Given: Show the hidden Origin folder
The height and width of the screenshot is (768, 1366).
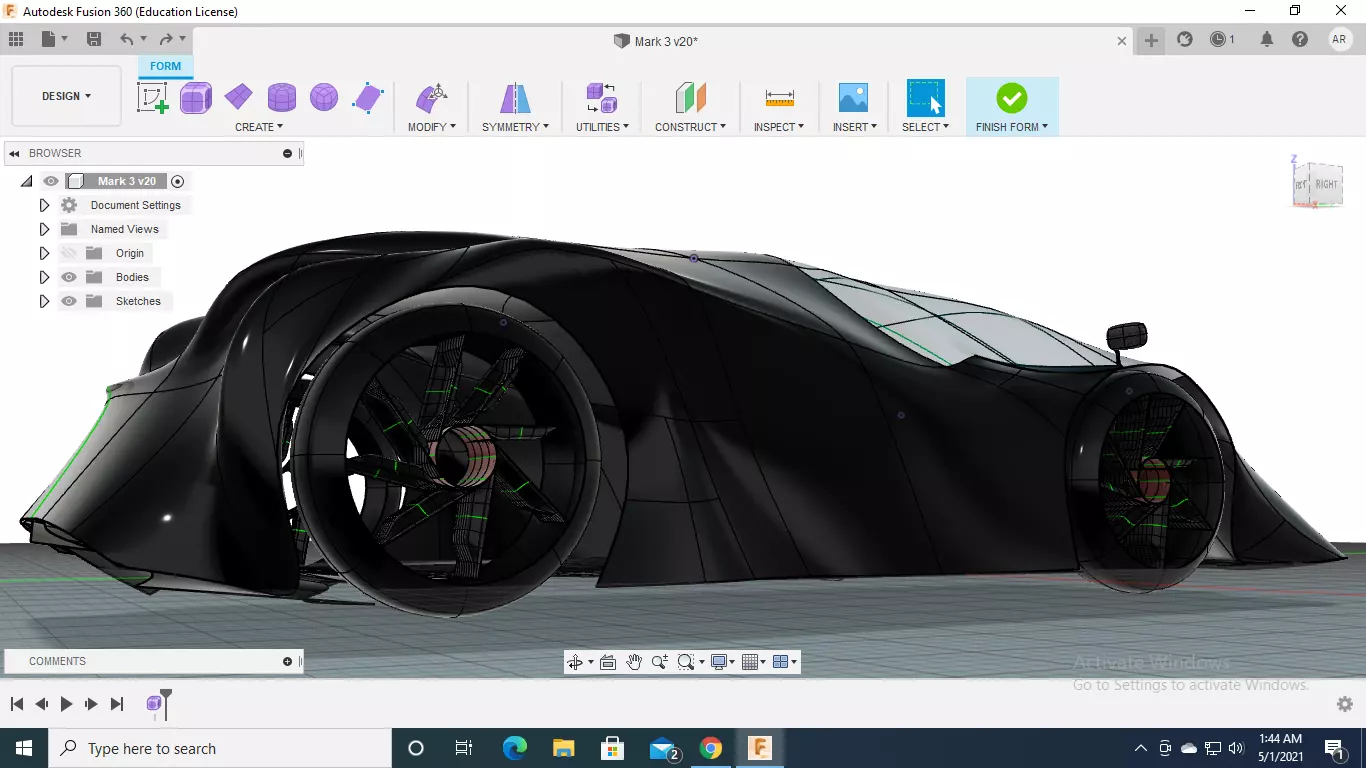Looking at the screenshot, I should point(69,253).
